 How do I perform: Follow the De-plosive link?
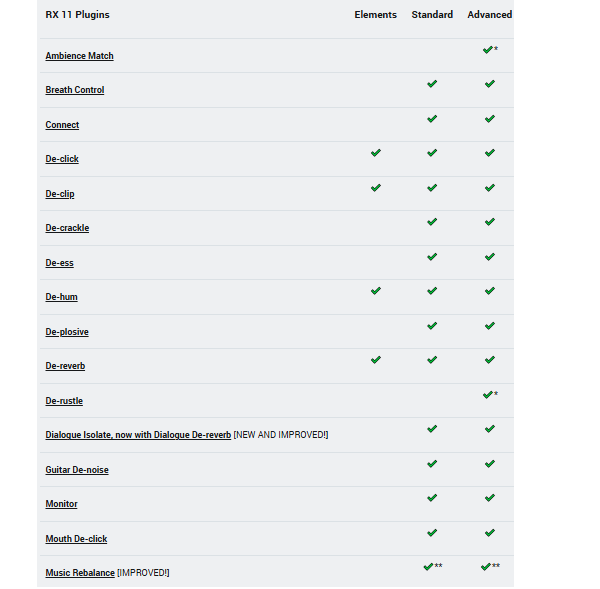(67, 332)
